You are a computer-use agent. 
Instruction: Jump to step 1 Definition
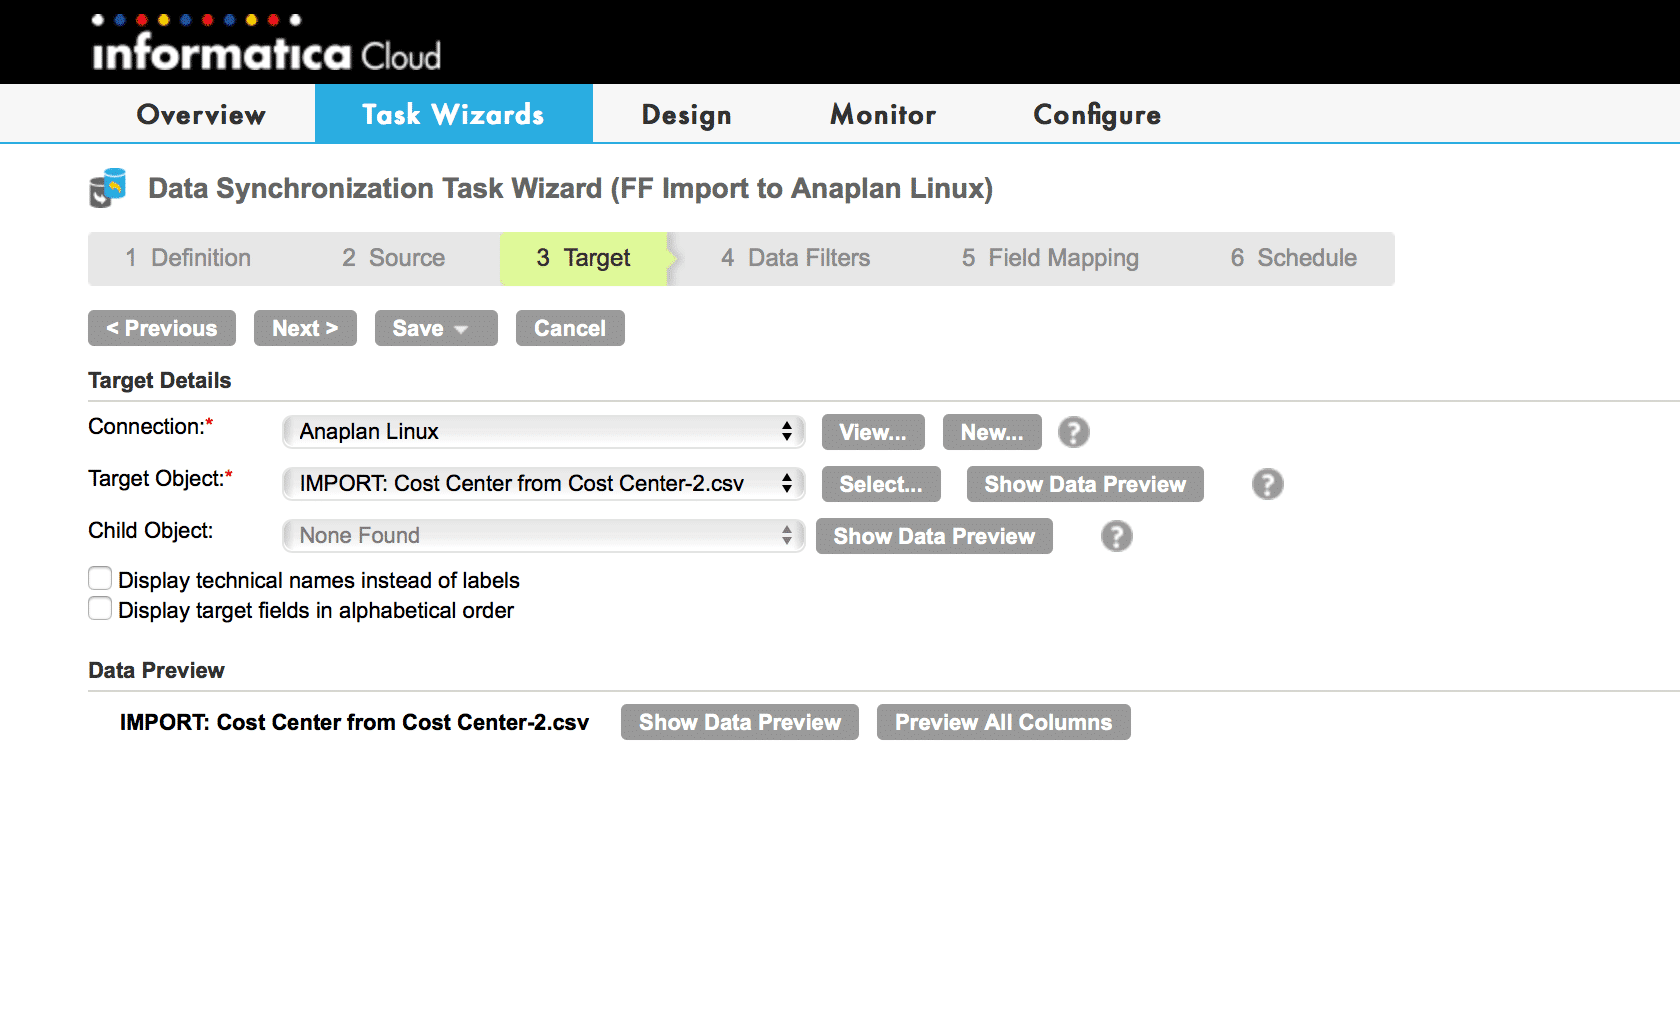pos(188,258)
